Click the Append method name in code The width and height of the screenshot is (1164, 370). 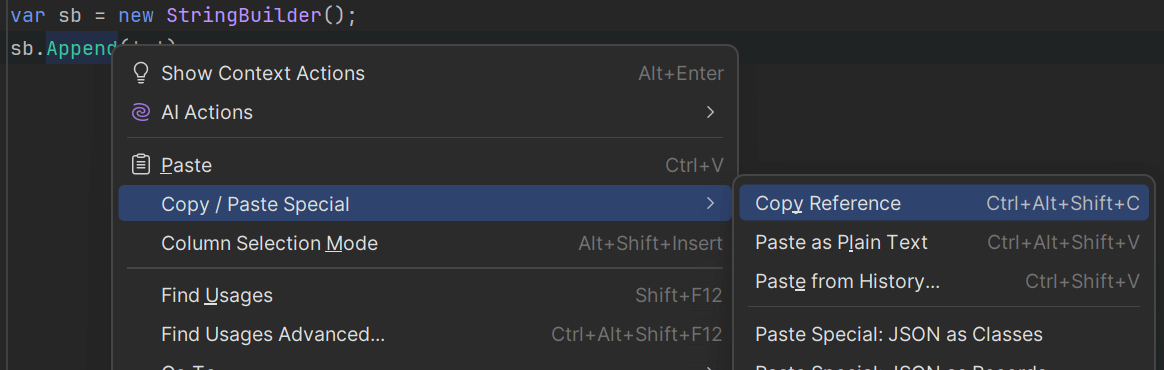coord(82,48)
